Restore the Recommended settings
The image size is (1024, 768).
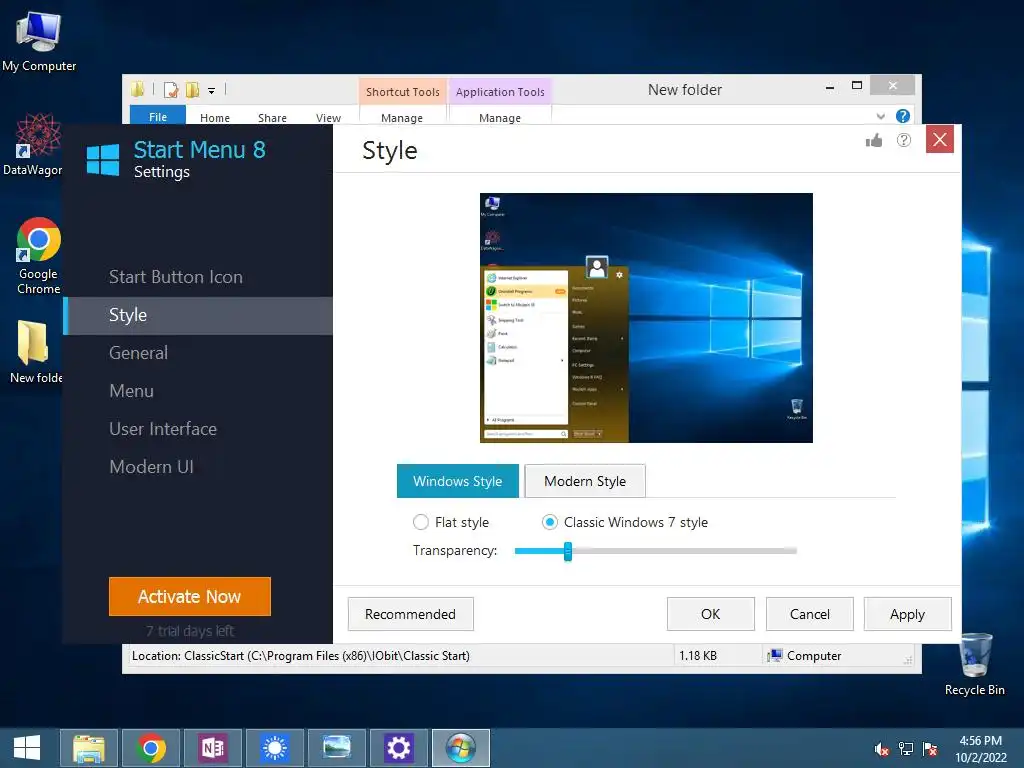pos(410,615)
